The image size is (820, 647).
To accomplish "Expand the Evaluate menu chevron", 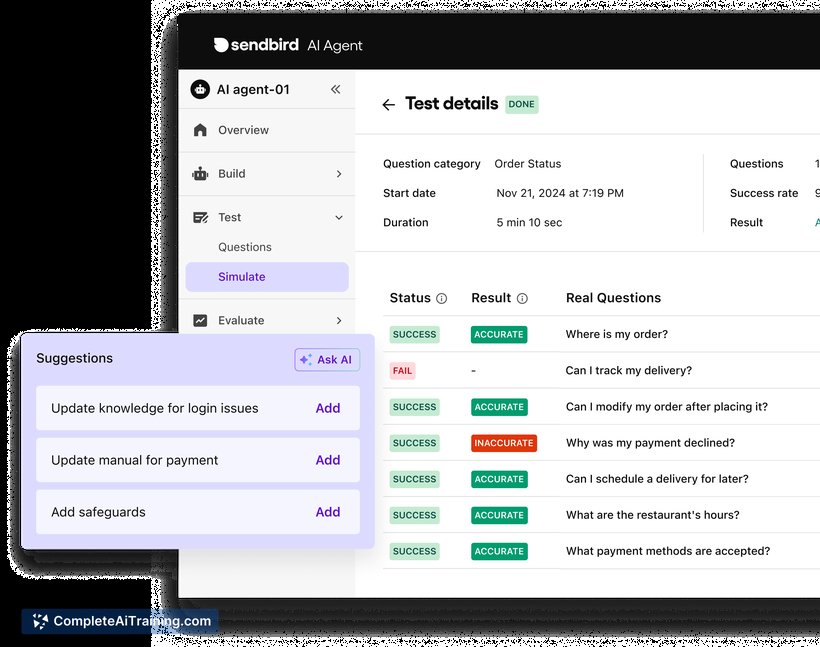I will point(339,320).
